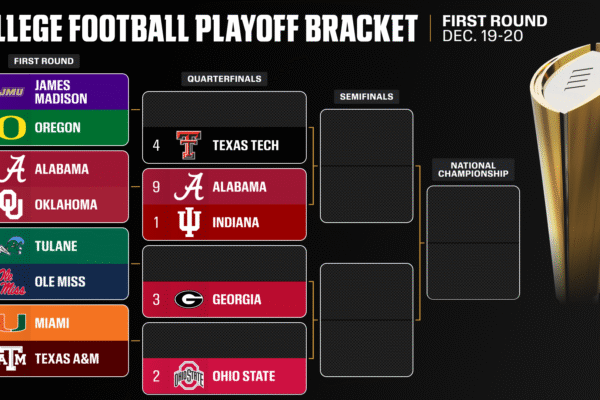Click the Texas Tech double-T logo
This screenshot has width=600, height=400.
pos(187,145)
